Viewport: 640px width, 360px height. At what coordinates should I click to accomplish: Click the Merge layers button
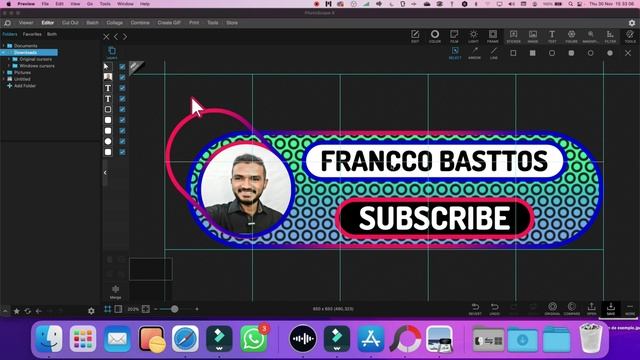pyautogui.click(x=116, y=292)
